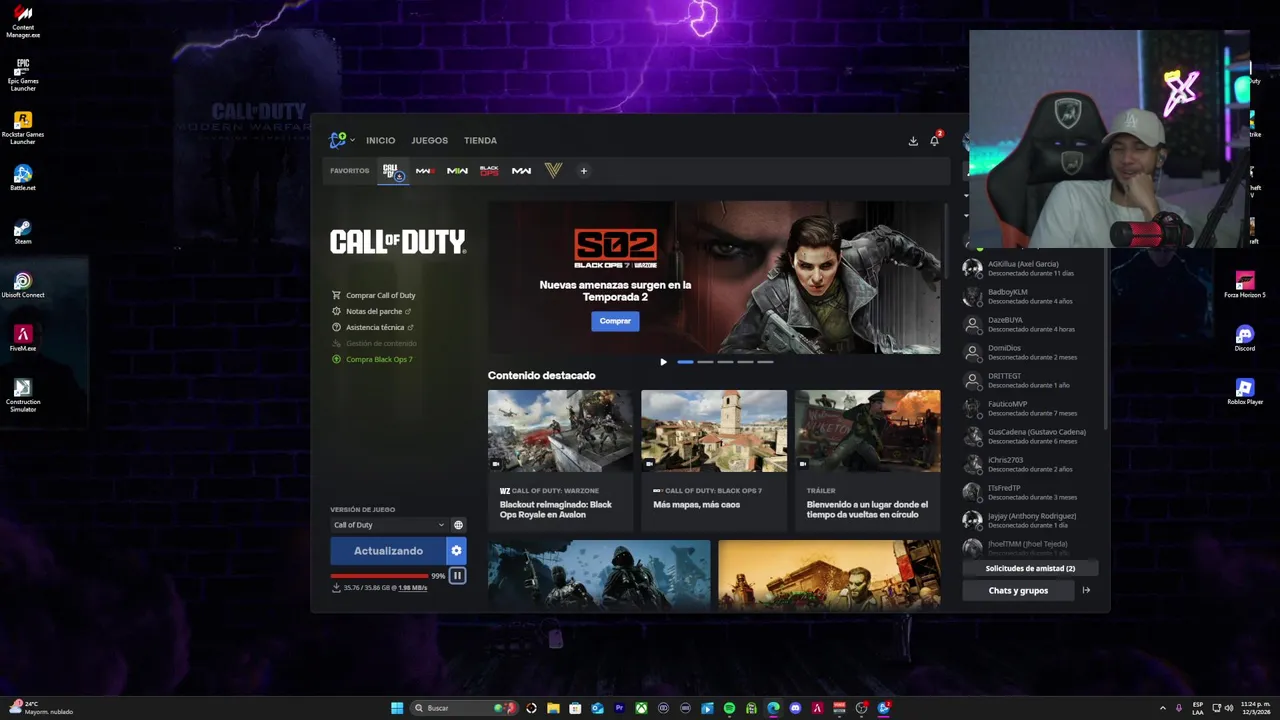Viewport: 1280px width, 720px height.
Task: Open Spotify from the taskbar
Action: point(729,708)
